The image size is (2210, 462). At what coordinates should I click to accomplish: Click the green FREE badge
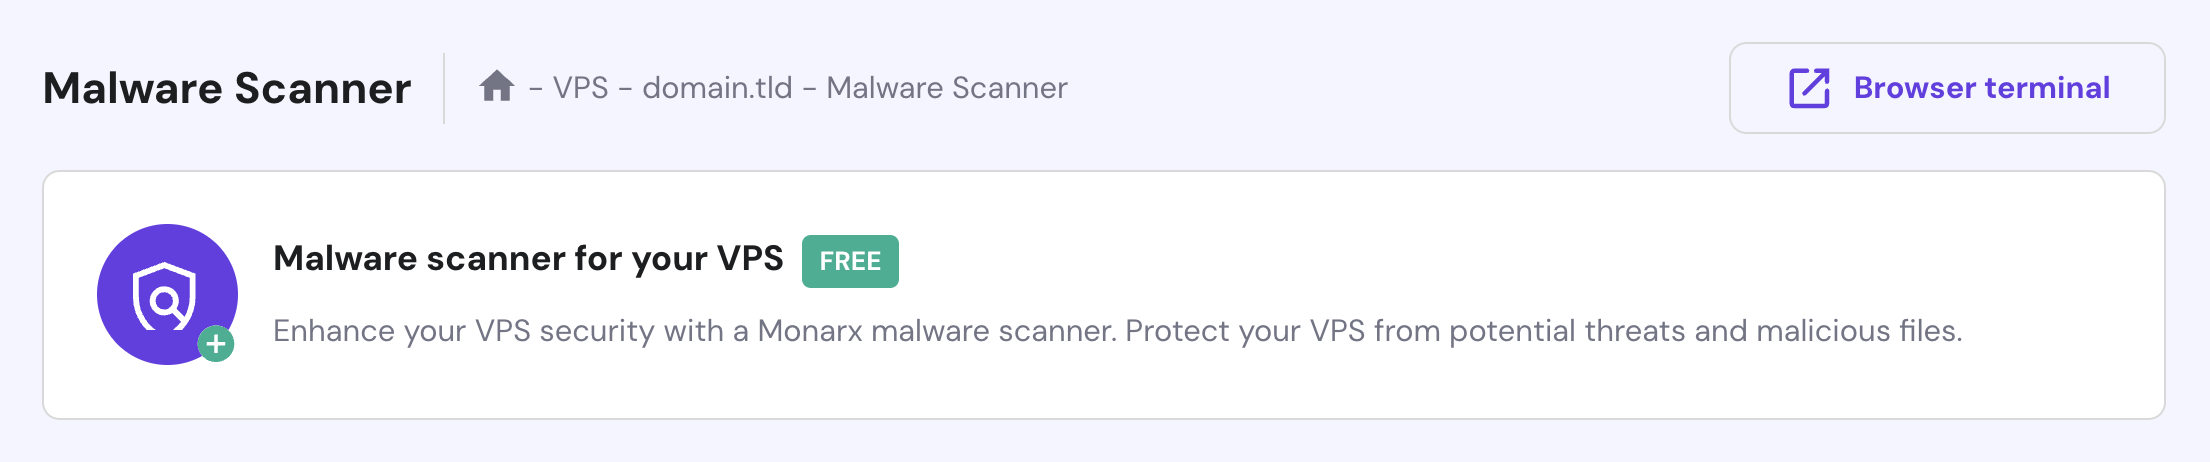(x=850, y=261)
